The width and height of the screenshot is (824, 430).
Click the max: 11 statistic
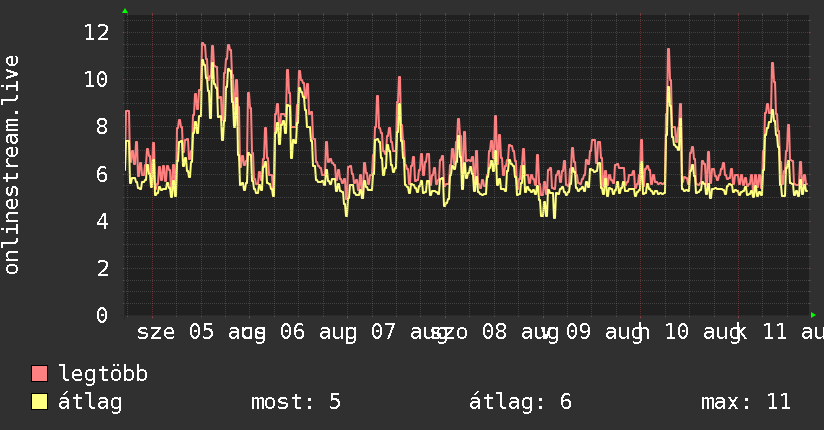(746, 402)
